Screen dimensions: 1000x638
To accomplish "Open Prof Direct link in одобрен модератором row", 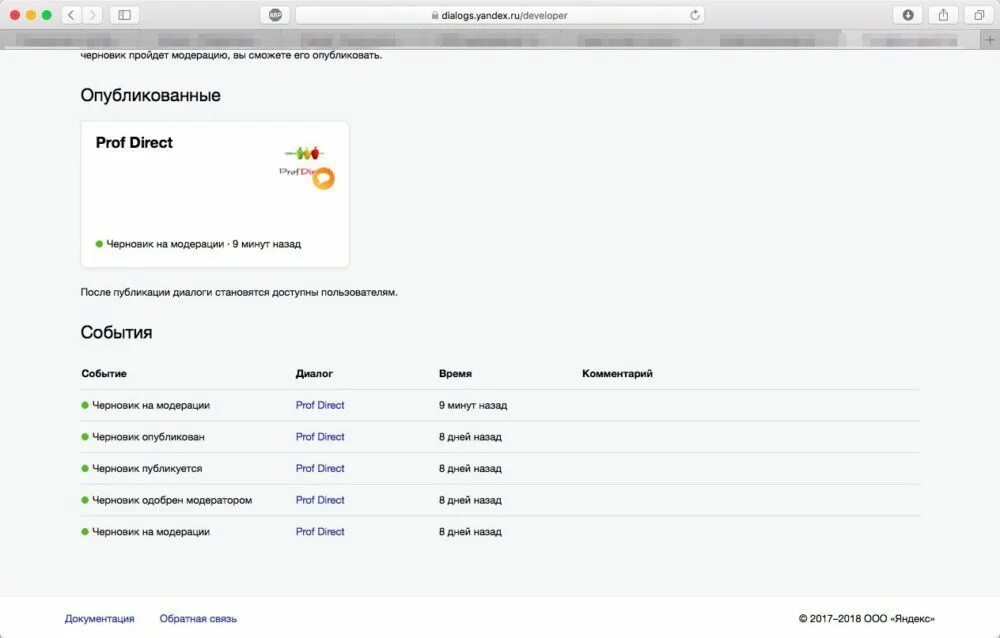I will (x=320, y=500).
